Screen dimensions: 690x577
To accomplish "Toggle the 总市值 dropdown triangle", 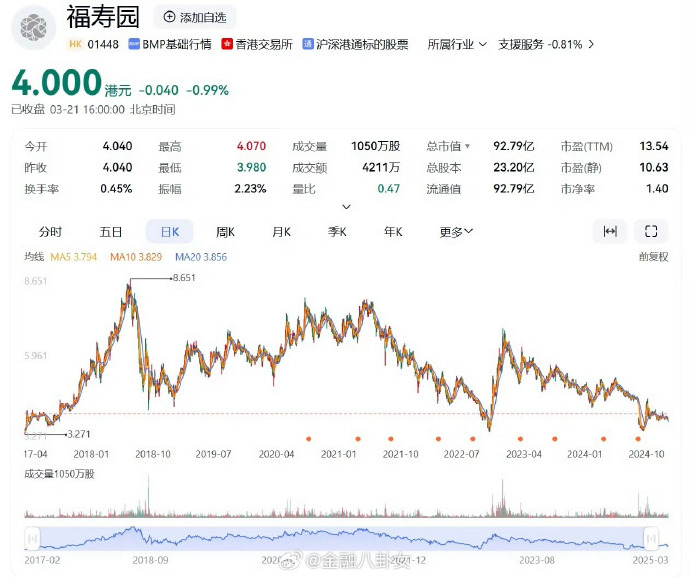I will coord(467,146).
